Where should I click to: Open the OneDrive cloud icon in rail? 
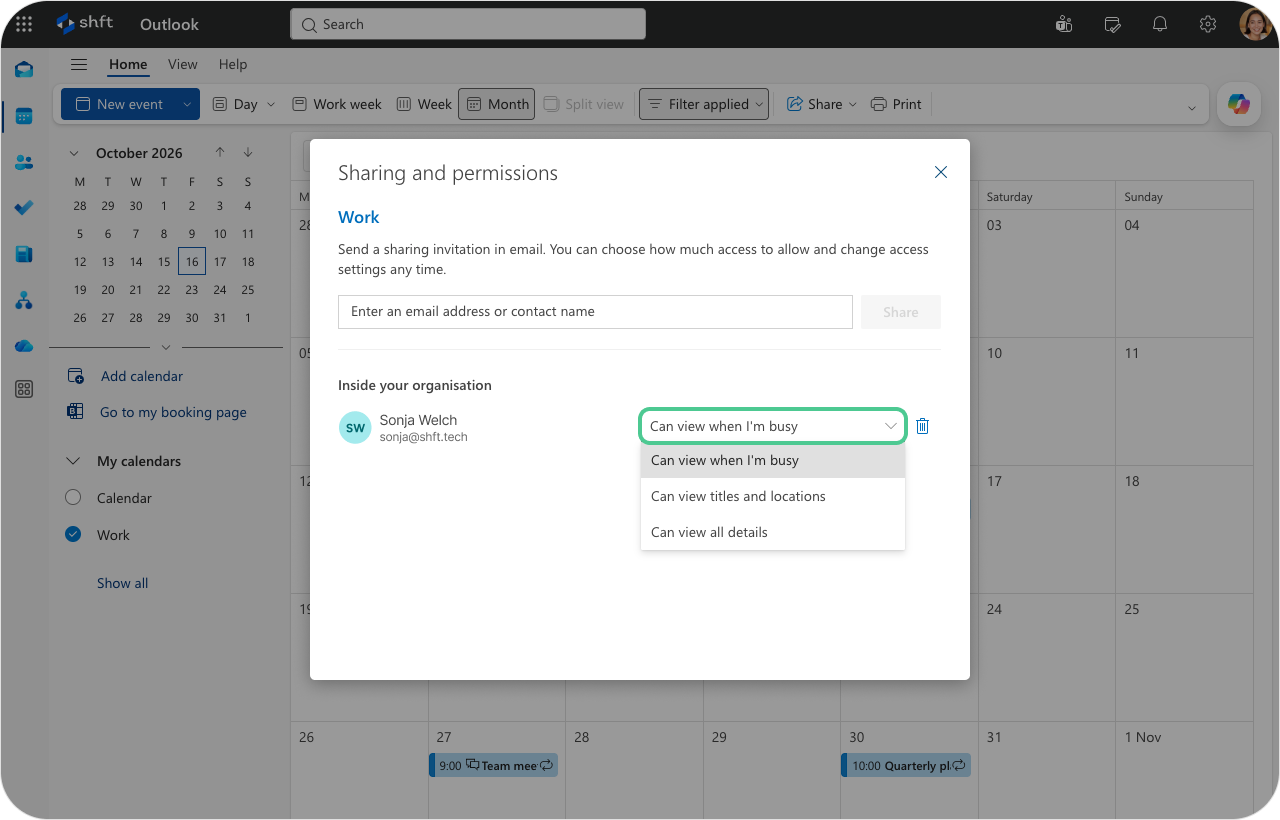coord(24,346)
